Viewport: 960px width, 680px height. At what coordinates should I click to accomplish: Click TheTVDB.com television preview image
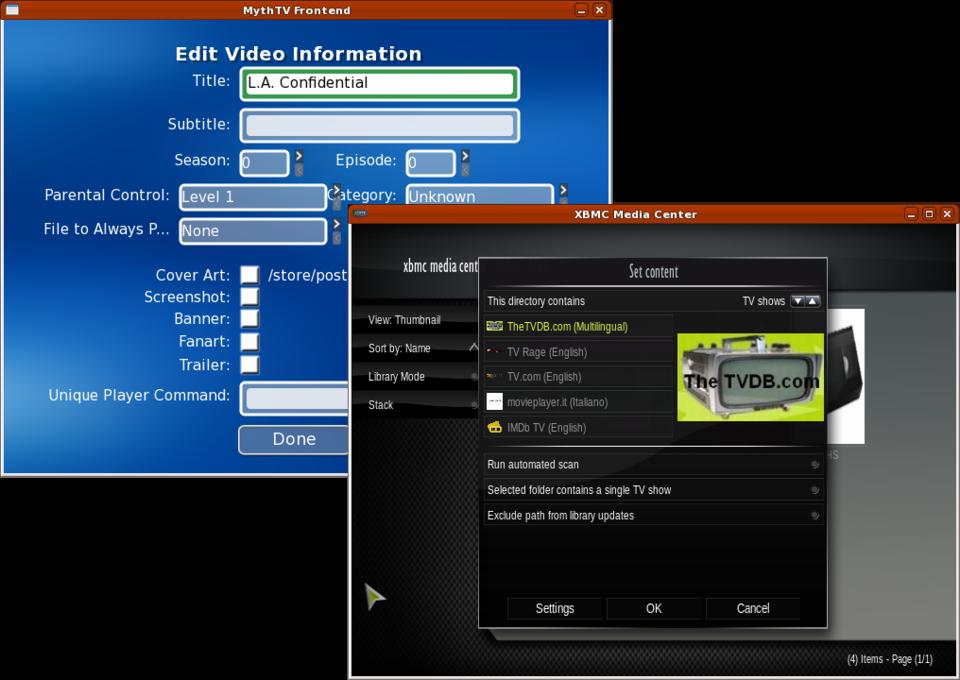click(x=750, y=377)
